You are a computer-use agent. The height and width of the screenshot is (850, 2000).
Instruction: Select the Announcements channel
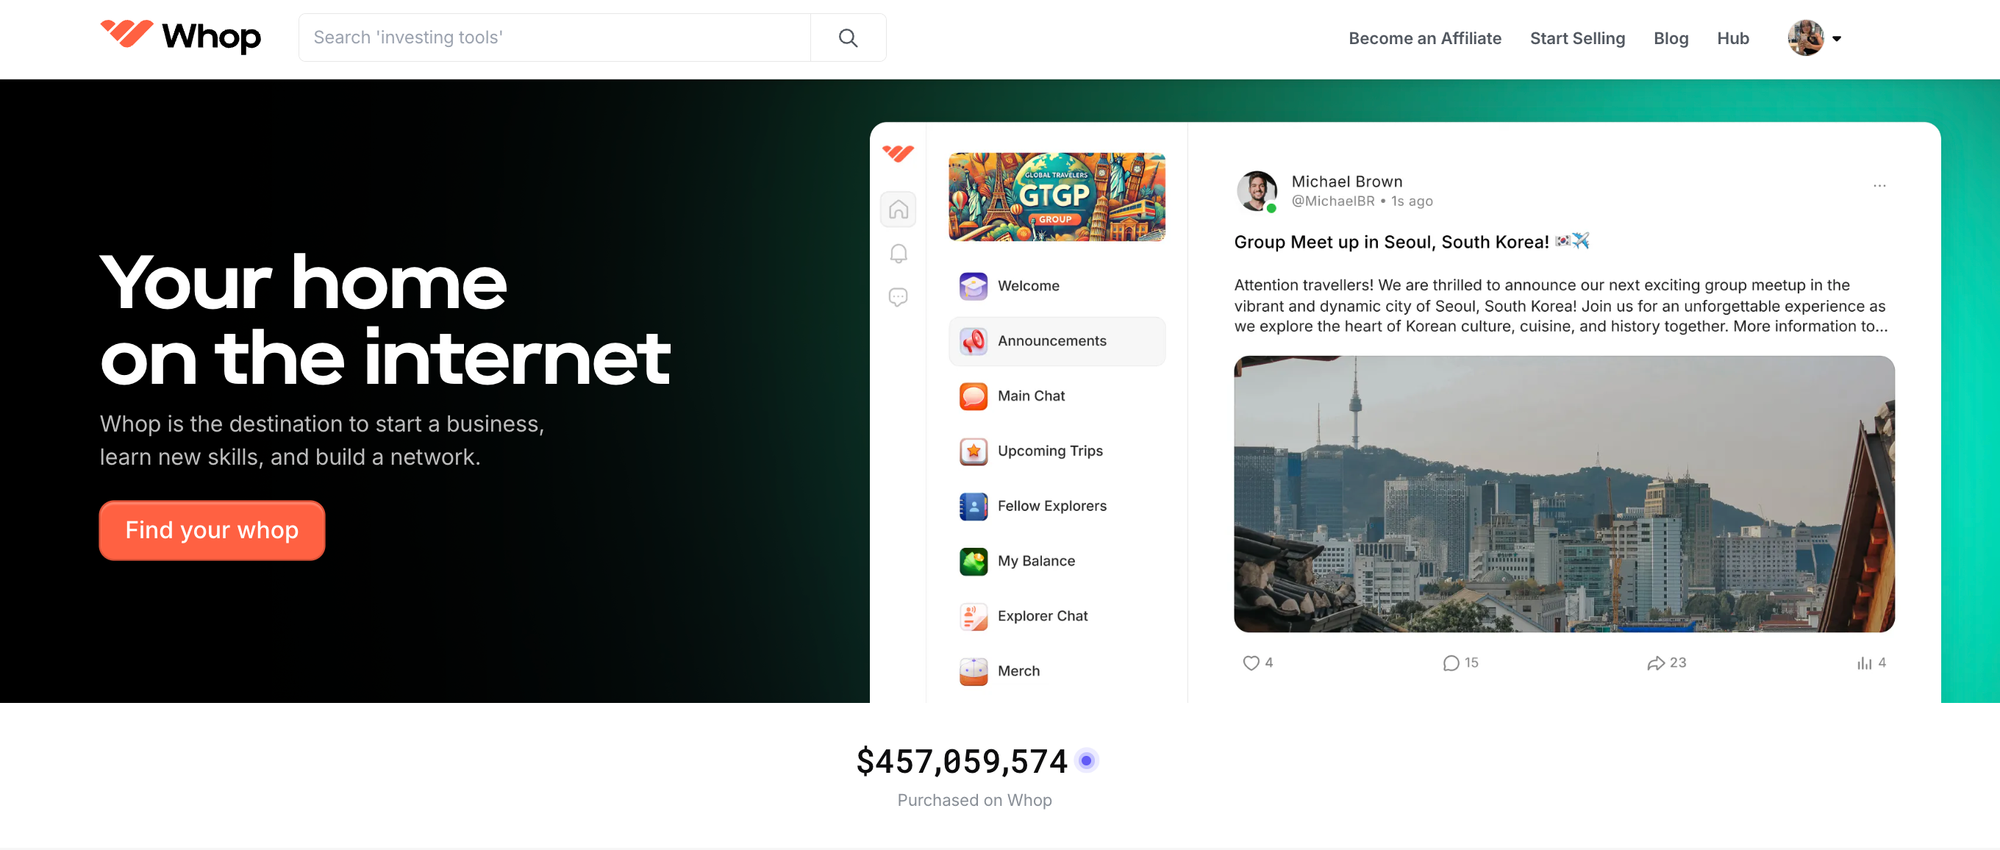[x=1057, y=341]
